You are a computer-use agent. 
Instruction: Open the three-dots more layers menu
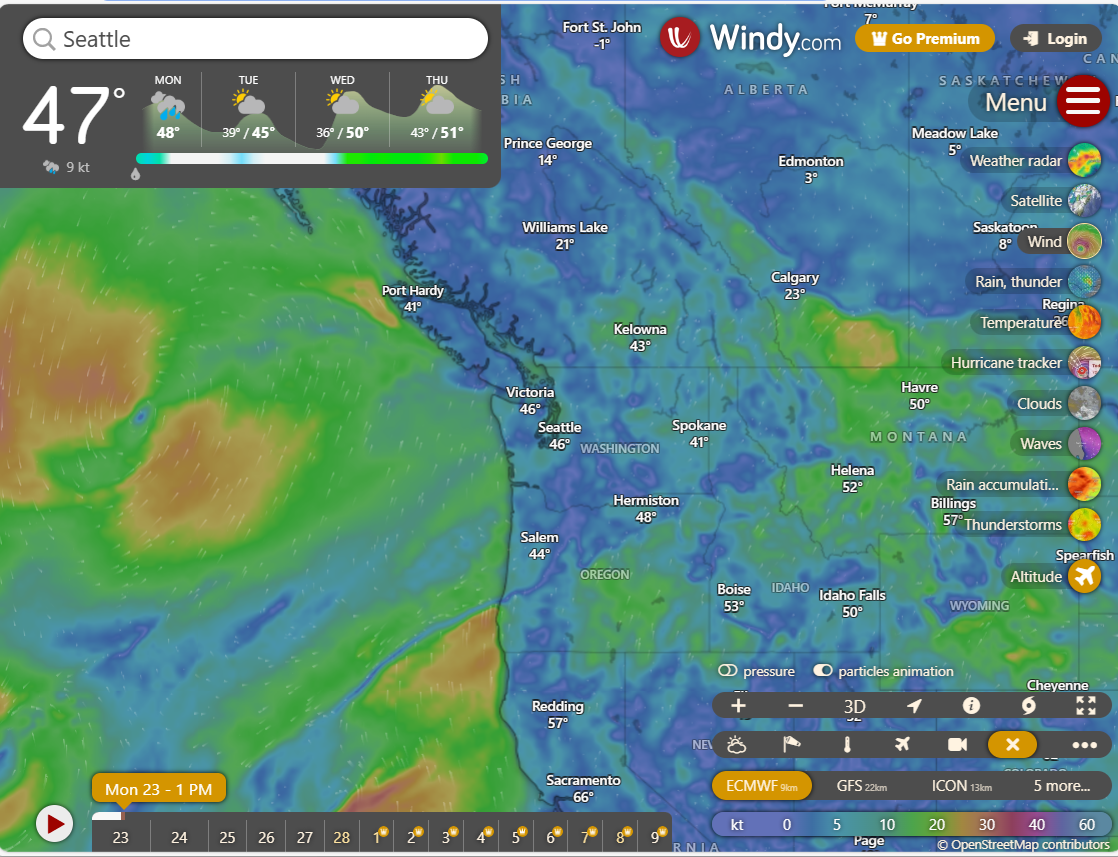(1084, 745)
